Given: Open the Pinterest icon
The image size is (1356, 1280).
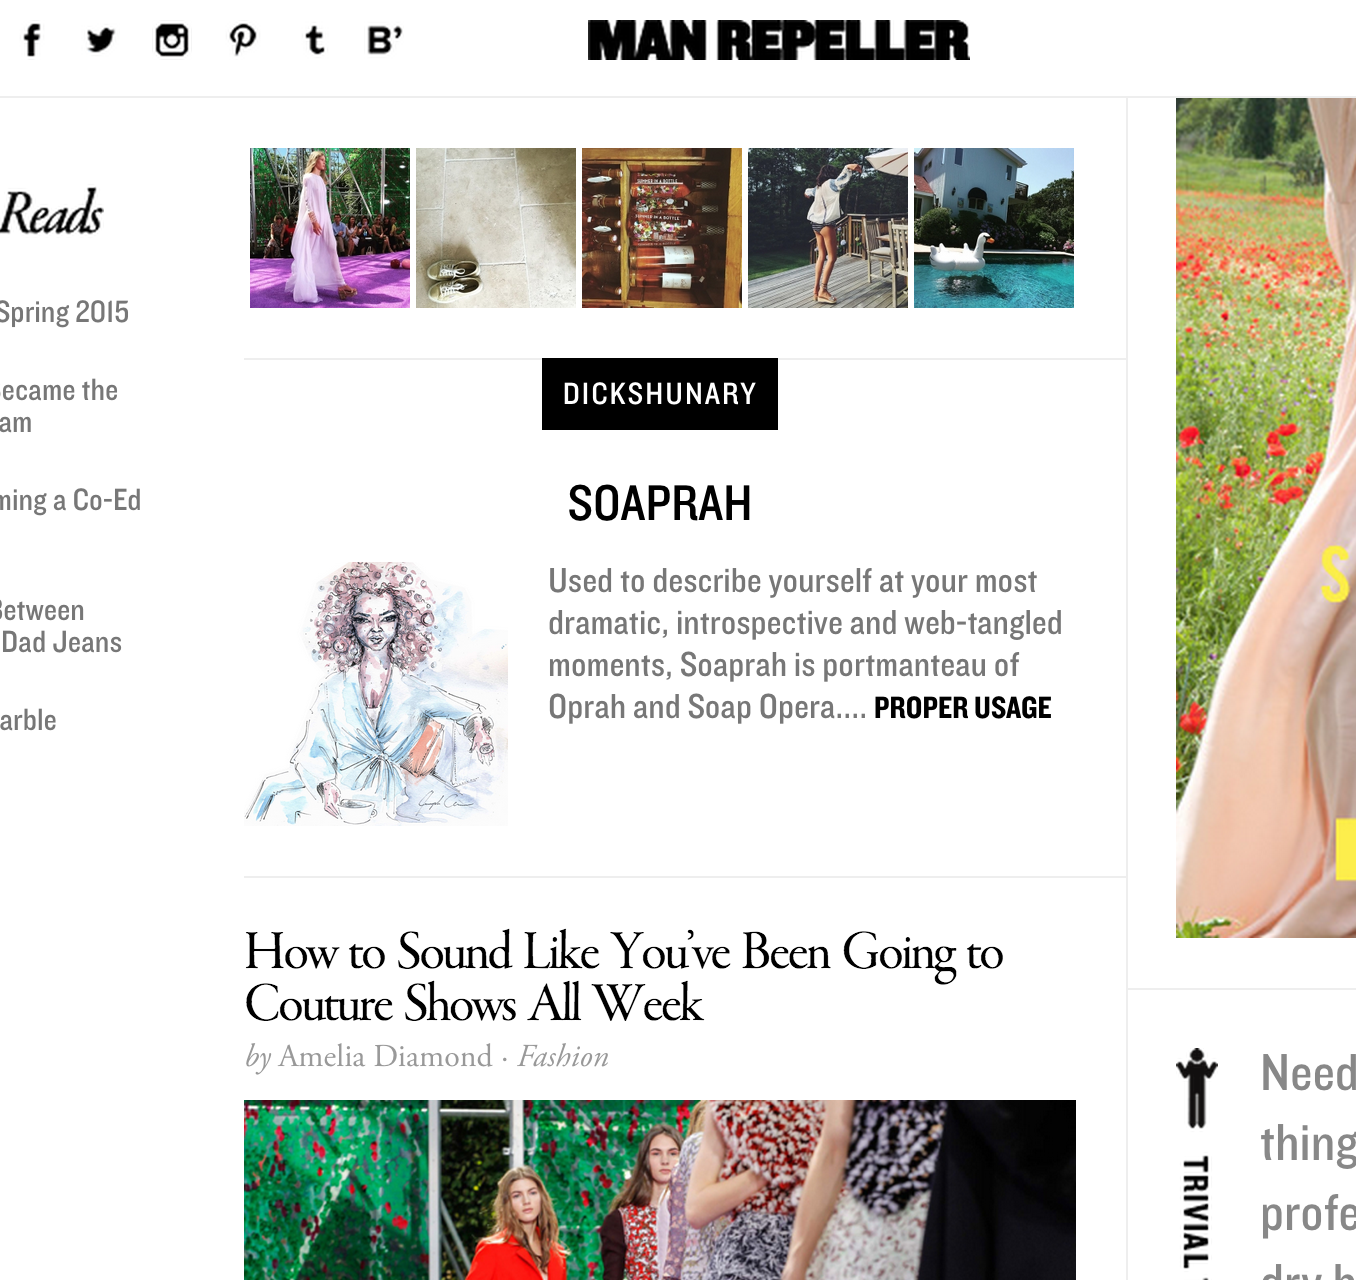Looking at the screenshot, I should coord(242,40).
